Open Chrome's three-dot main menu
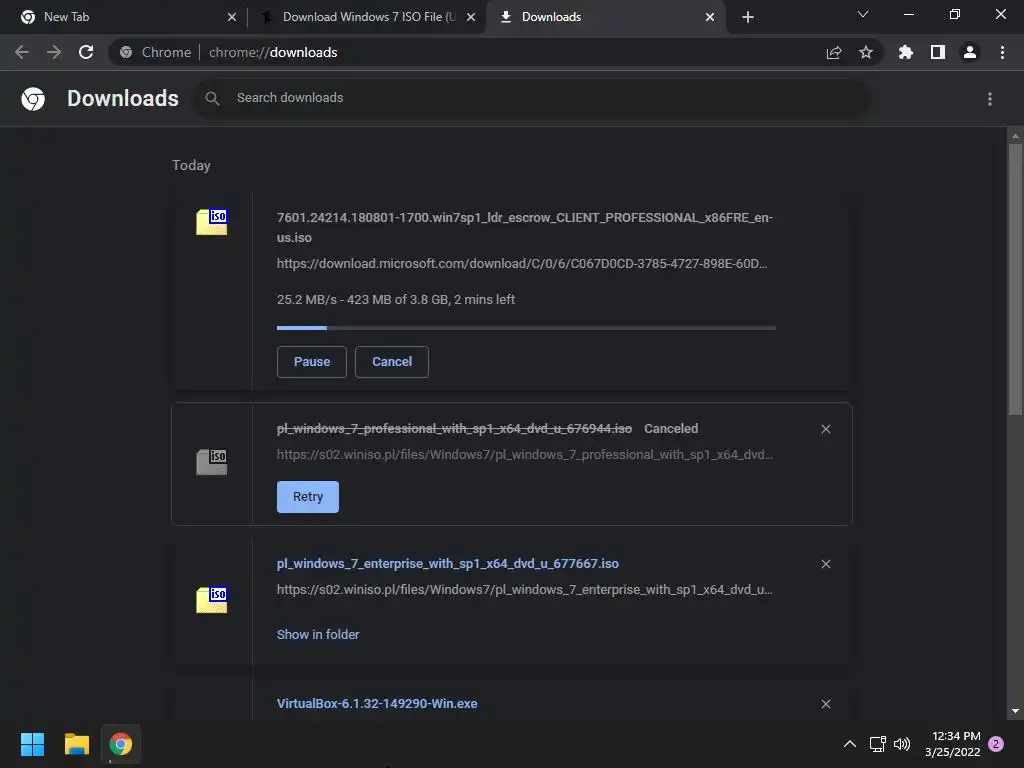 (1002, 52)
